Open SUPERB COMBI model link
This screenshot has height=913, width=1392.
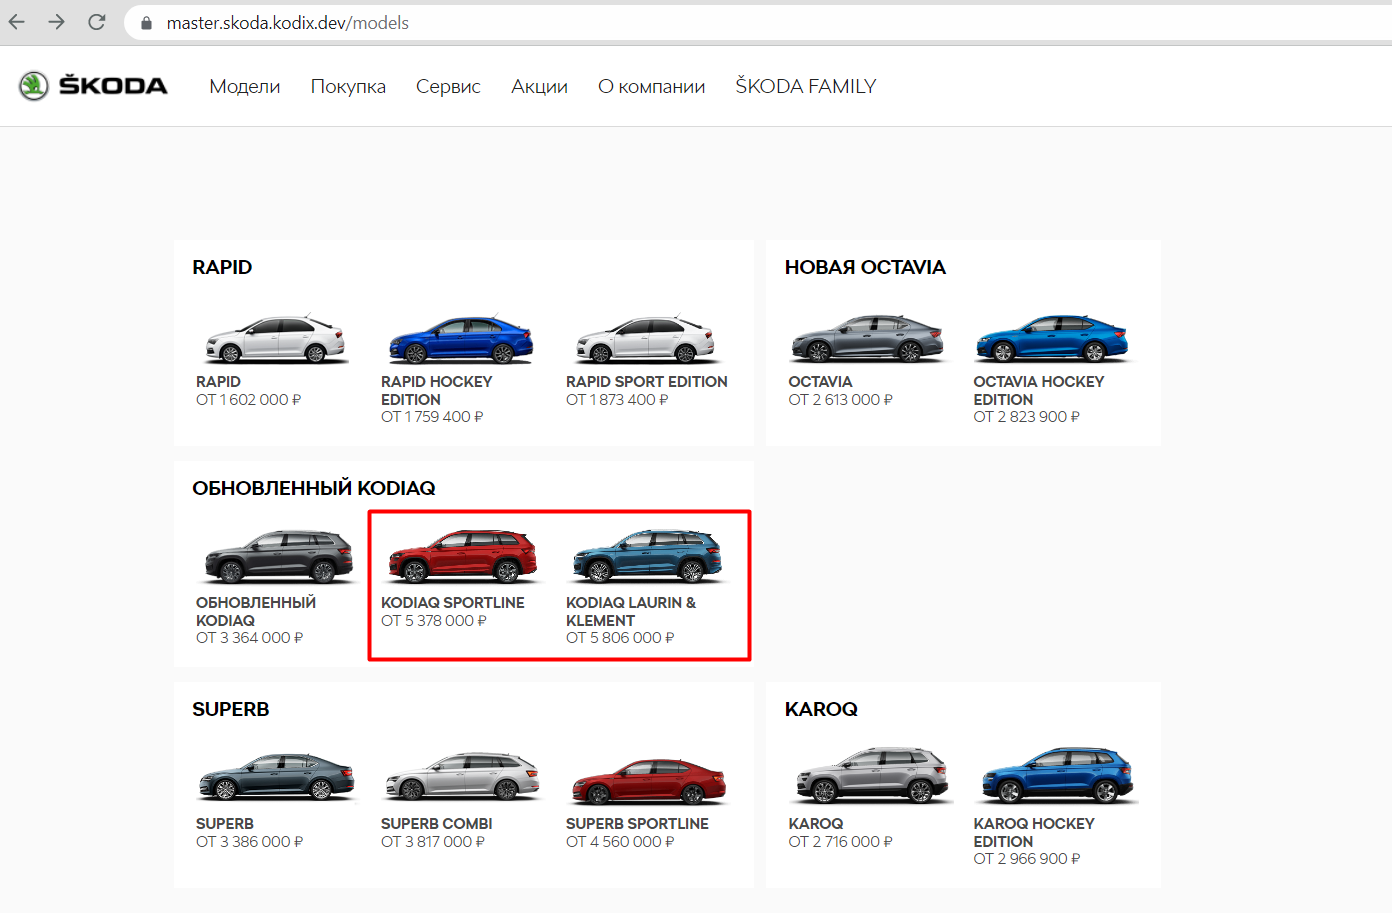click(x=437, y=824)
